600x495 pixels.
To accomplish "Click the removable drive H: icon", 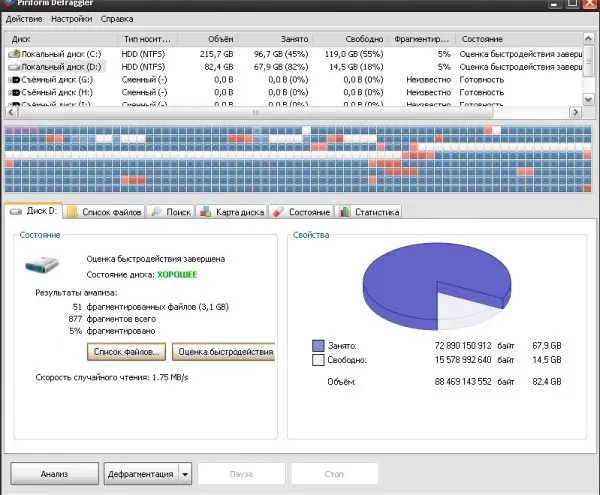I will tap(15, 93).
